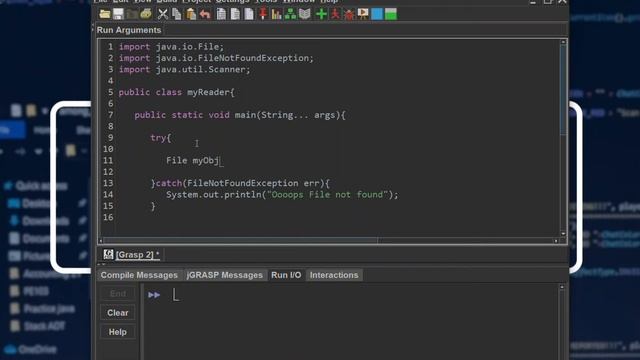Click the Run Arguments label
640x360 pixels.
(x=129, y=30)
